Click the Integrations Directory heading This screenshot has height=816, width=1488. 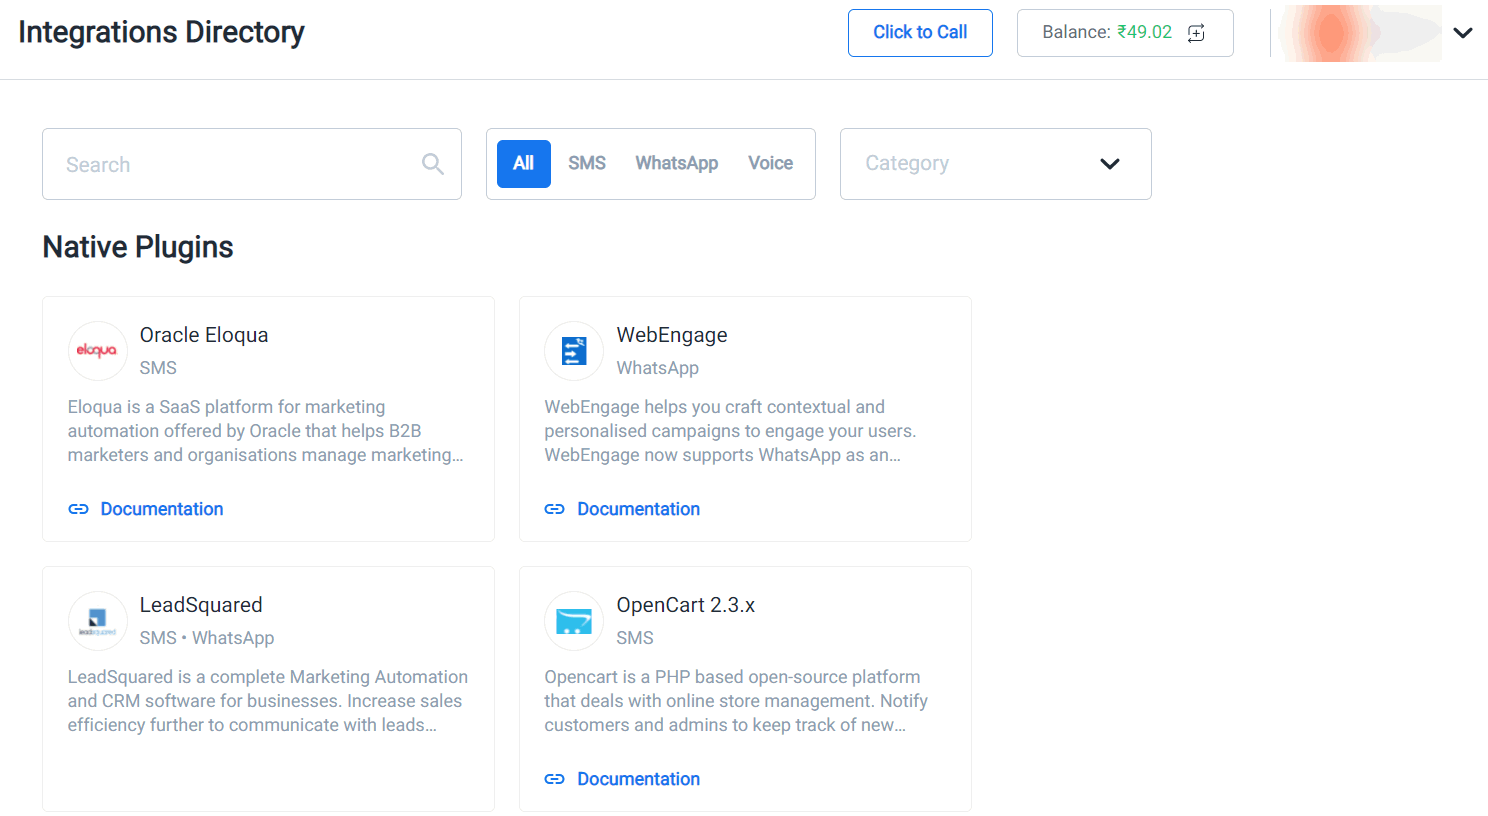161,32
